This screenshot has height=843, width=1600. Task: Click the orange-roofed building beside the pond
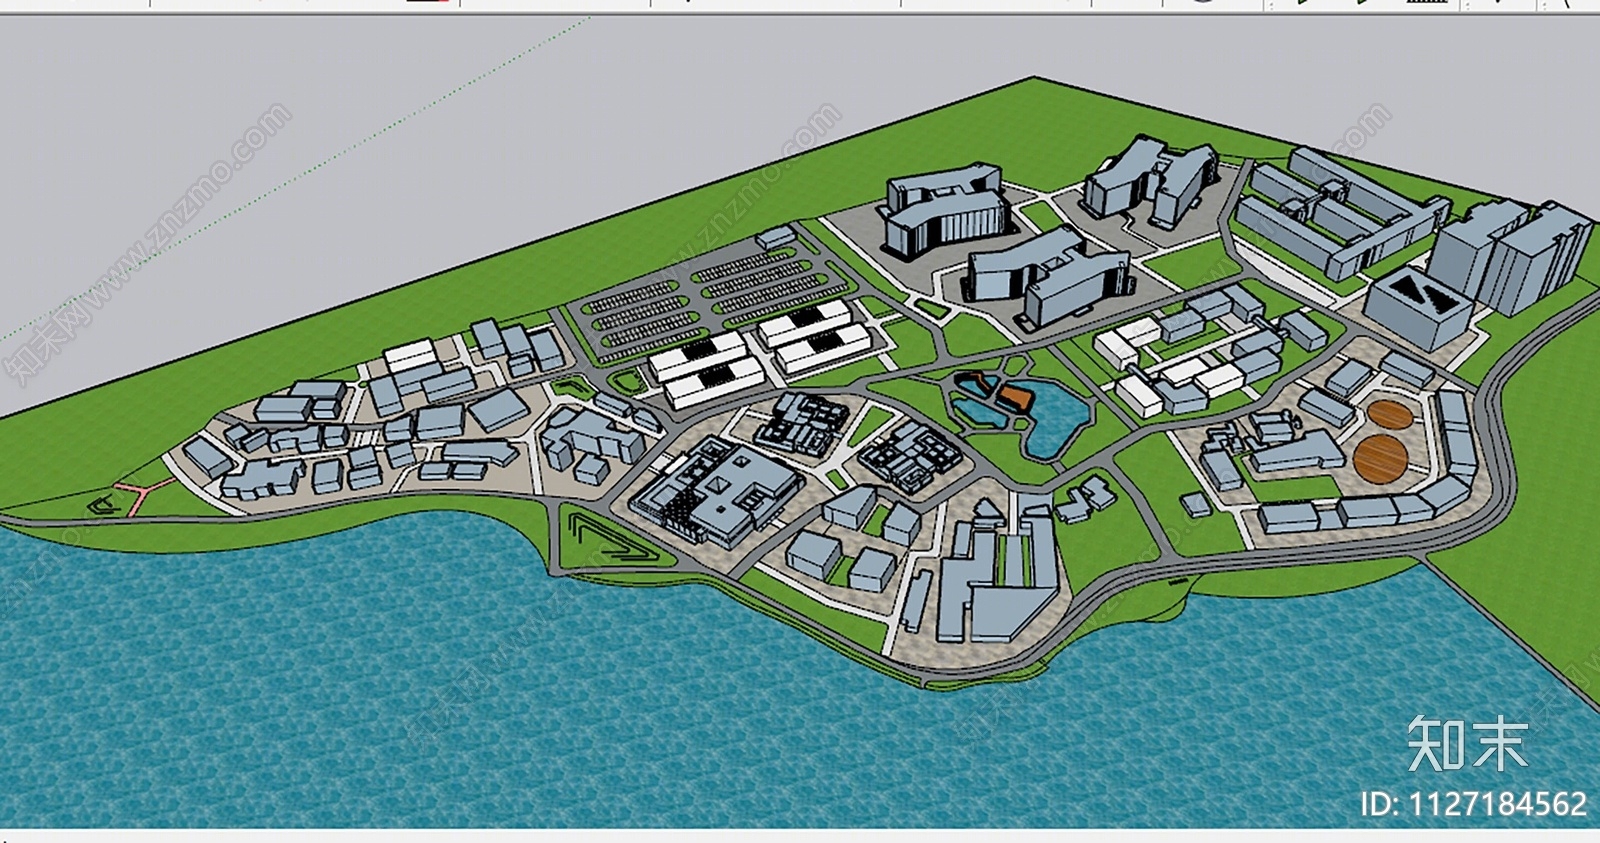coord(1014,398)
